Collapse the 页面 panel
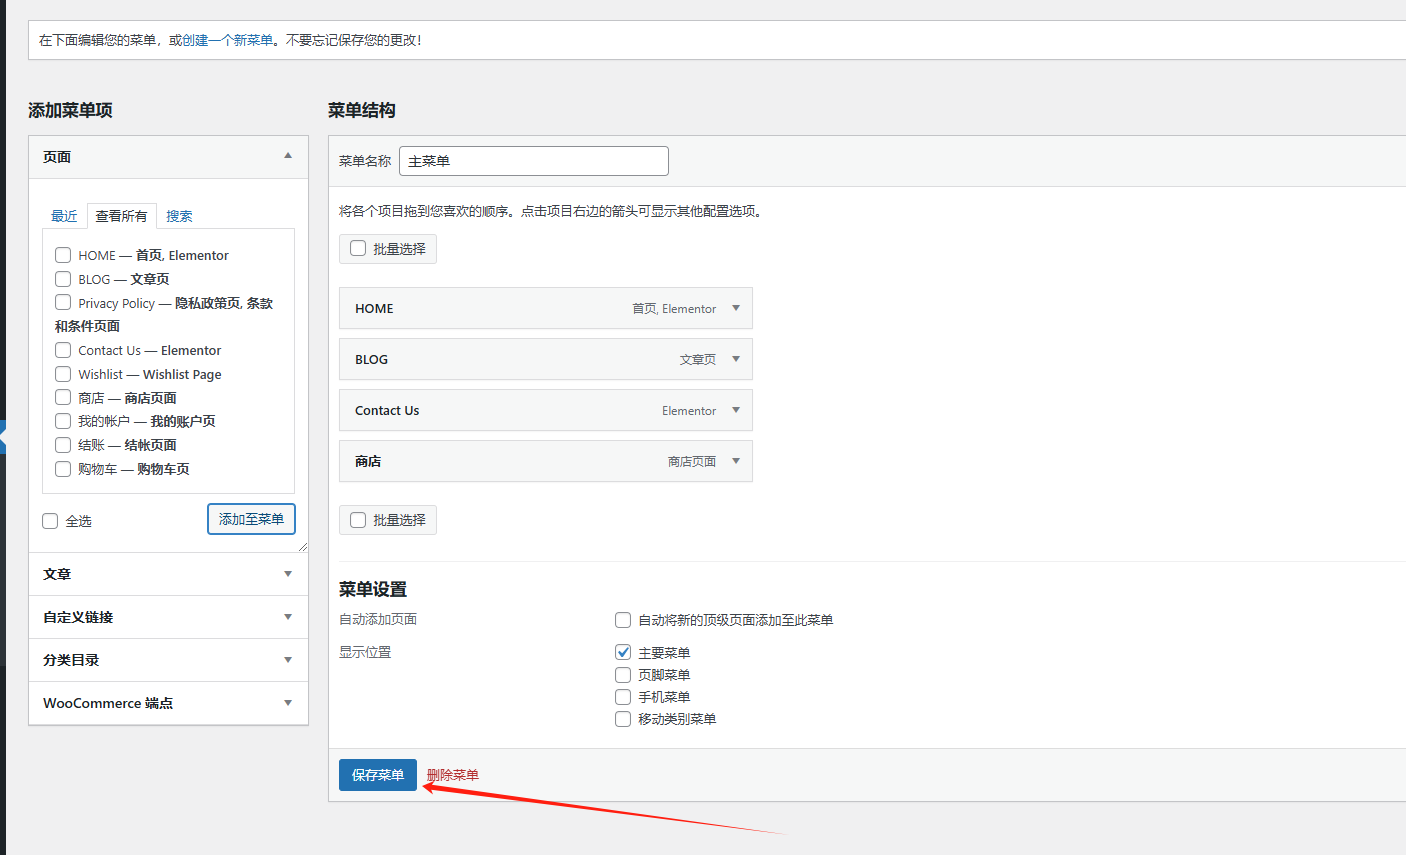This screenshot has height=855, width=1406. pyautogui.click(x=288, y=157)
